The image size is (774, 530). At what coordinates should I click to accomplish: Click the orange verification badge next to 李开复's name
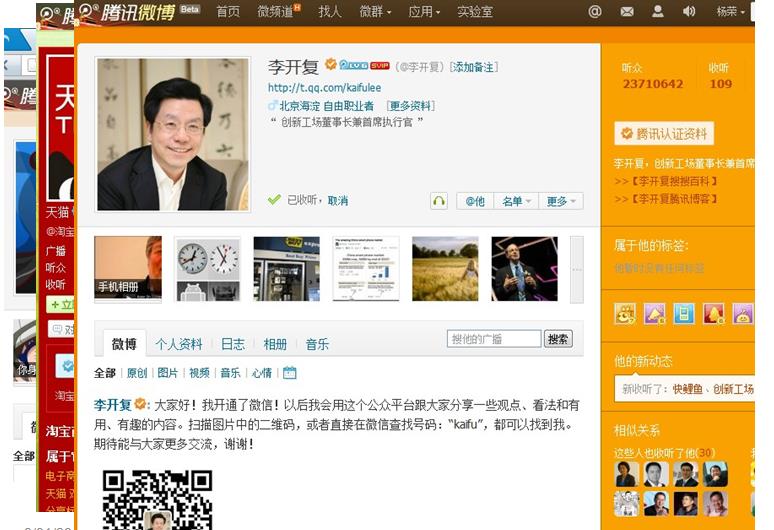[x=330, y=64]
